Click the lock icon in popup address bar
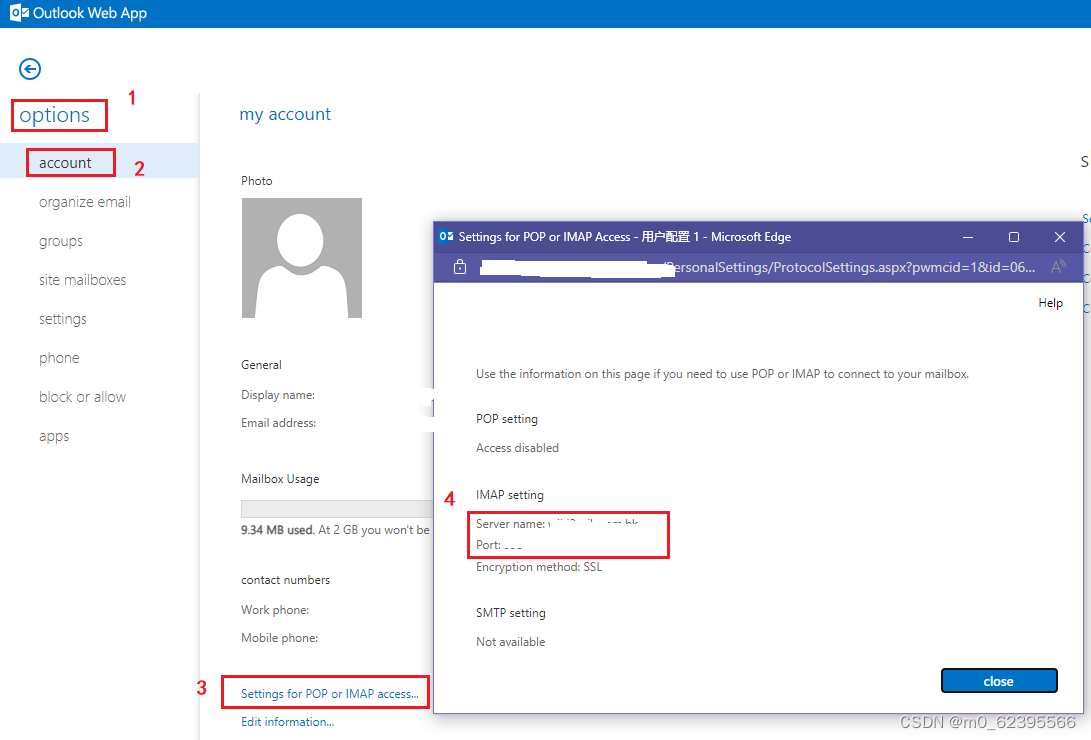 point(460,267)
